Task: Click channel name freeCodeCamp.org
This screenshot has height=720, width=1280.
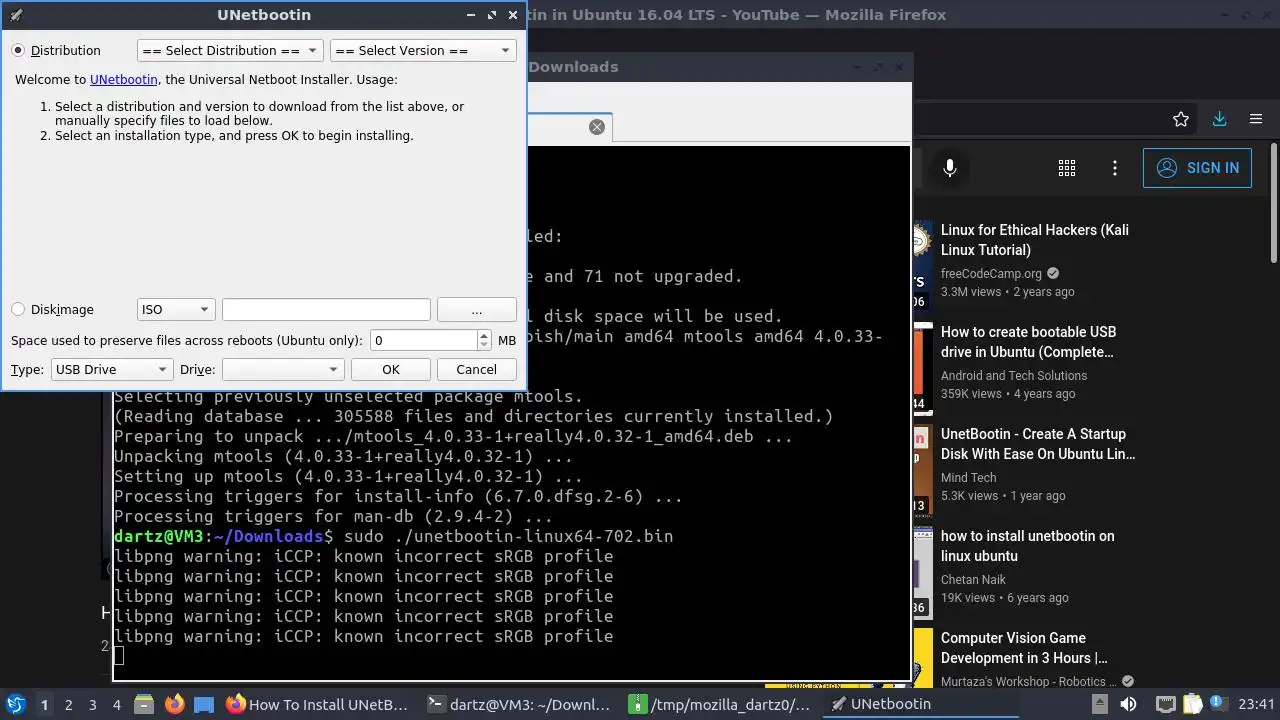Action: [x=991, y=273]
